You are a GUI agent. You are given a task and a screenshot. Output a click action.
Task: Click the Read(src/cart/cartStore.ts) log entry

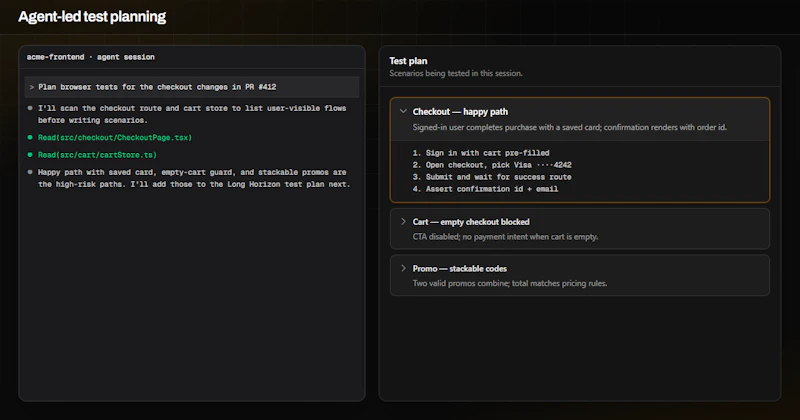click(97, 155)
